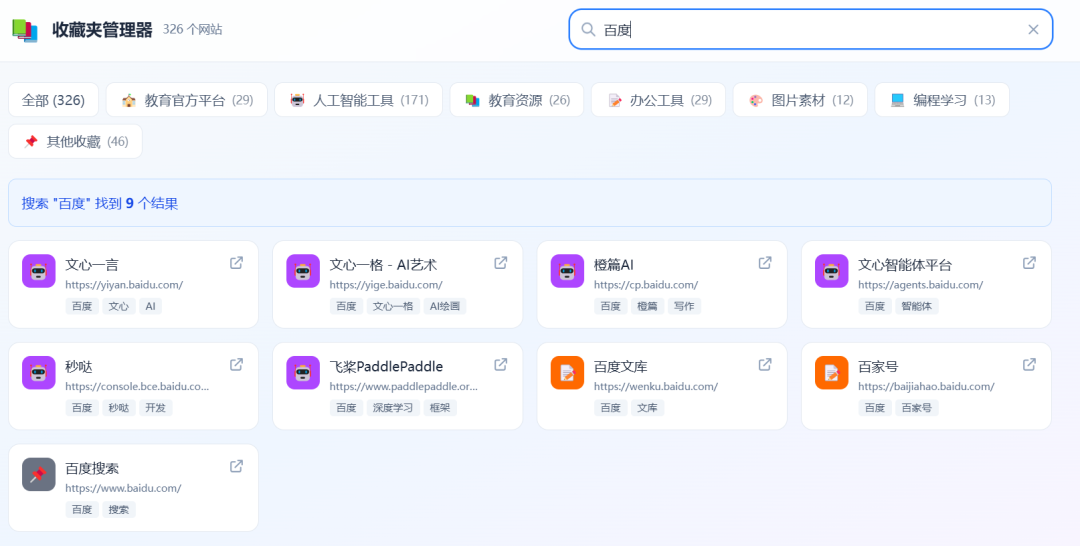Open the 文心一言 card title

pyautogui.click(x=92, y=265)
